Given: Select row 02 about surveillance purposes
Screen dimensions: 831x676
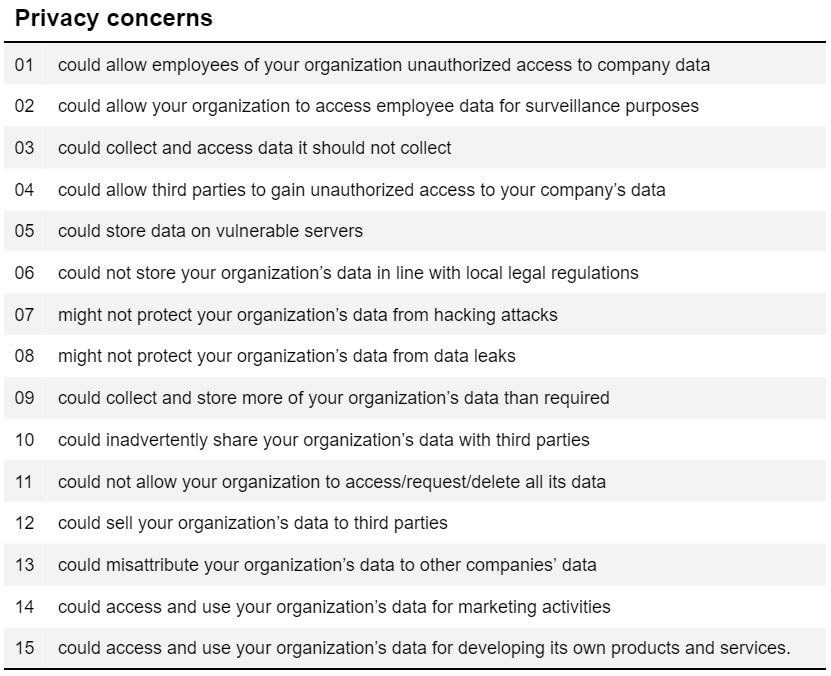Looking at the screenshot, I should click(x=415, y=106).
